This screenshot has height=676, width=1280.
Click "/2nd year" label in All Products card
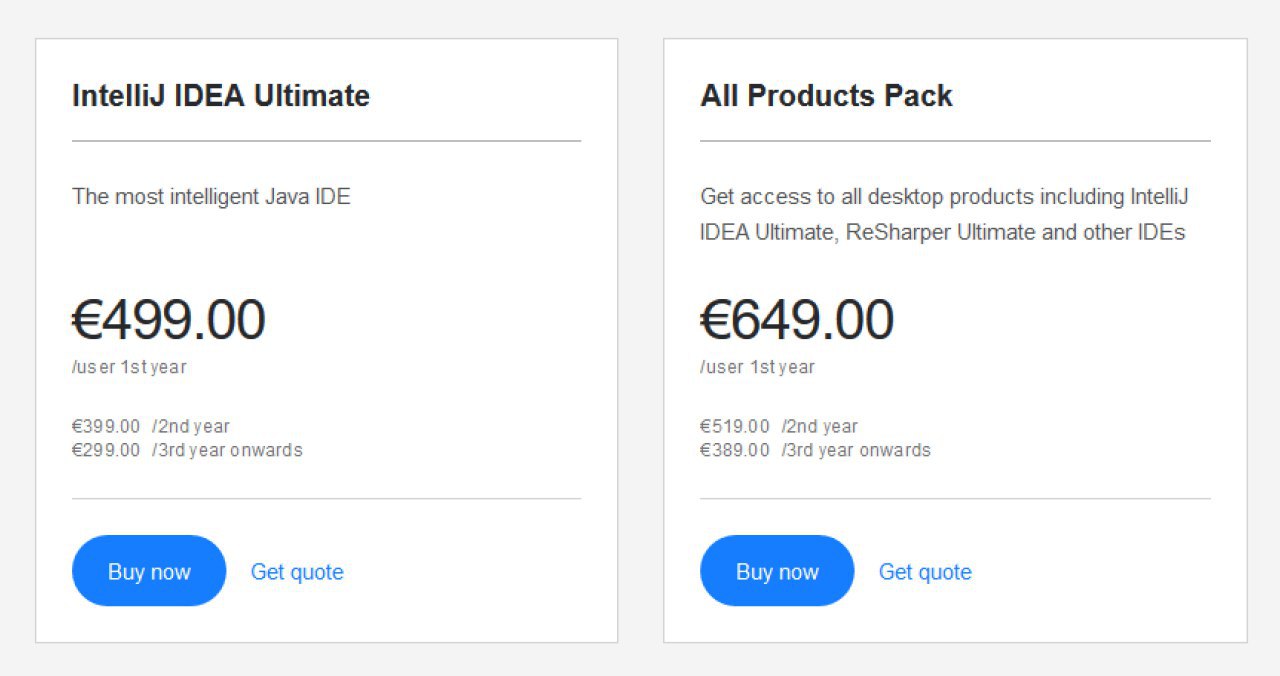tap(820, 427)
